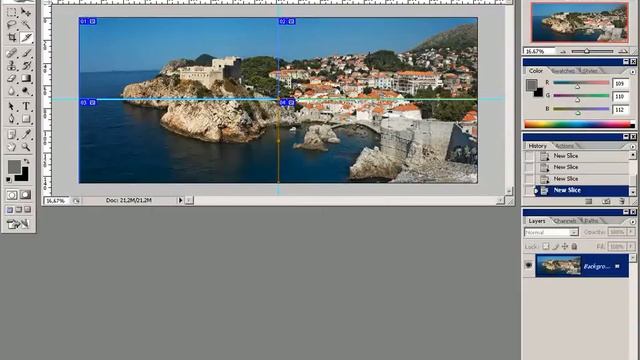Image resolution: width=640 pixels, height=360 pixels.
Task: Switch to the Styles tab
Action: tap(590, 71)
